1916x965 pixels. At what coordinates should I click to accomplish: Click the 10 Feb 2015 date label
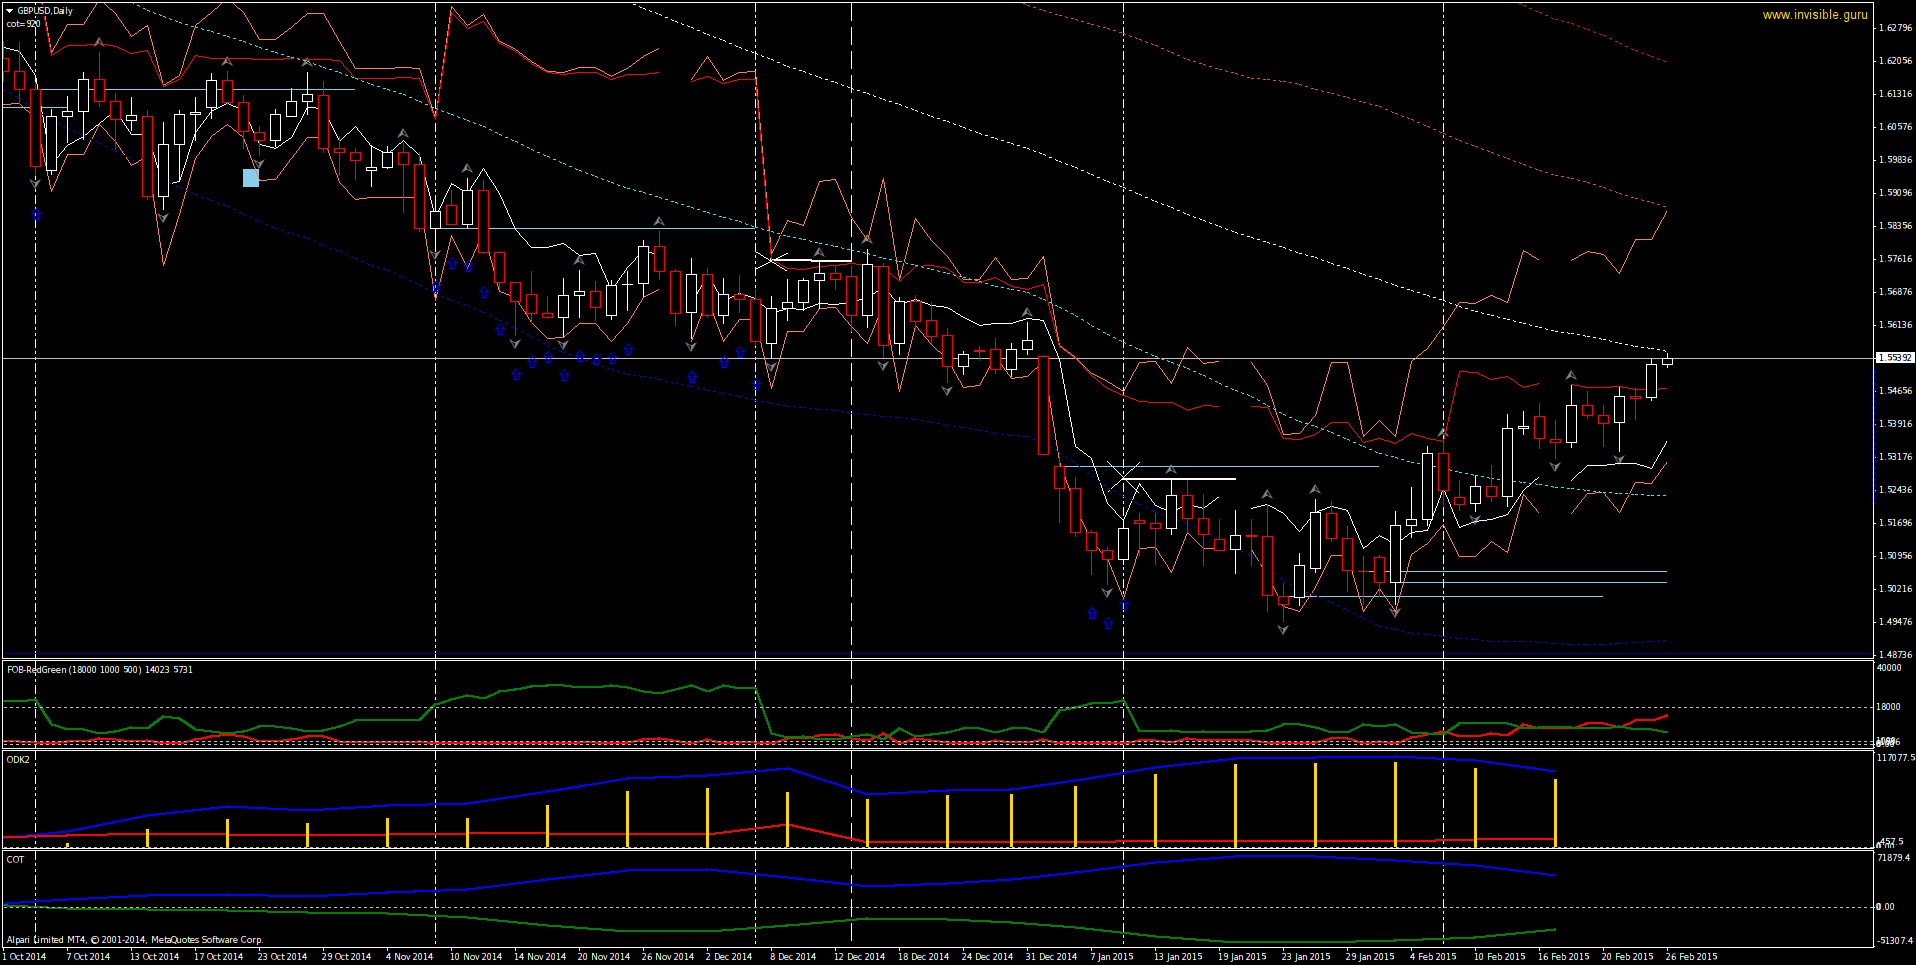tap(1500, 957)
